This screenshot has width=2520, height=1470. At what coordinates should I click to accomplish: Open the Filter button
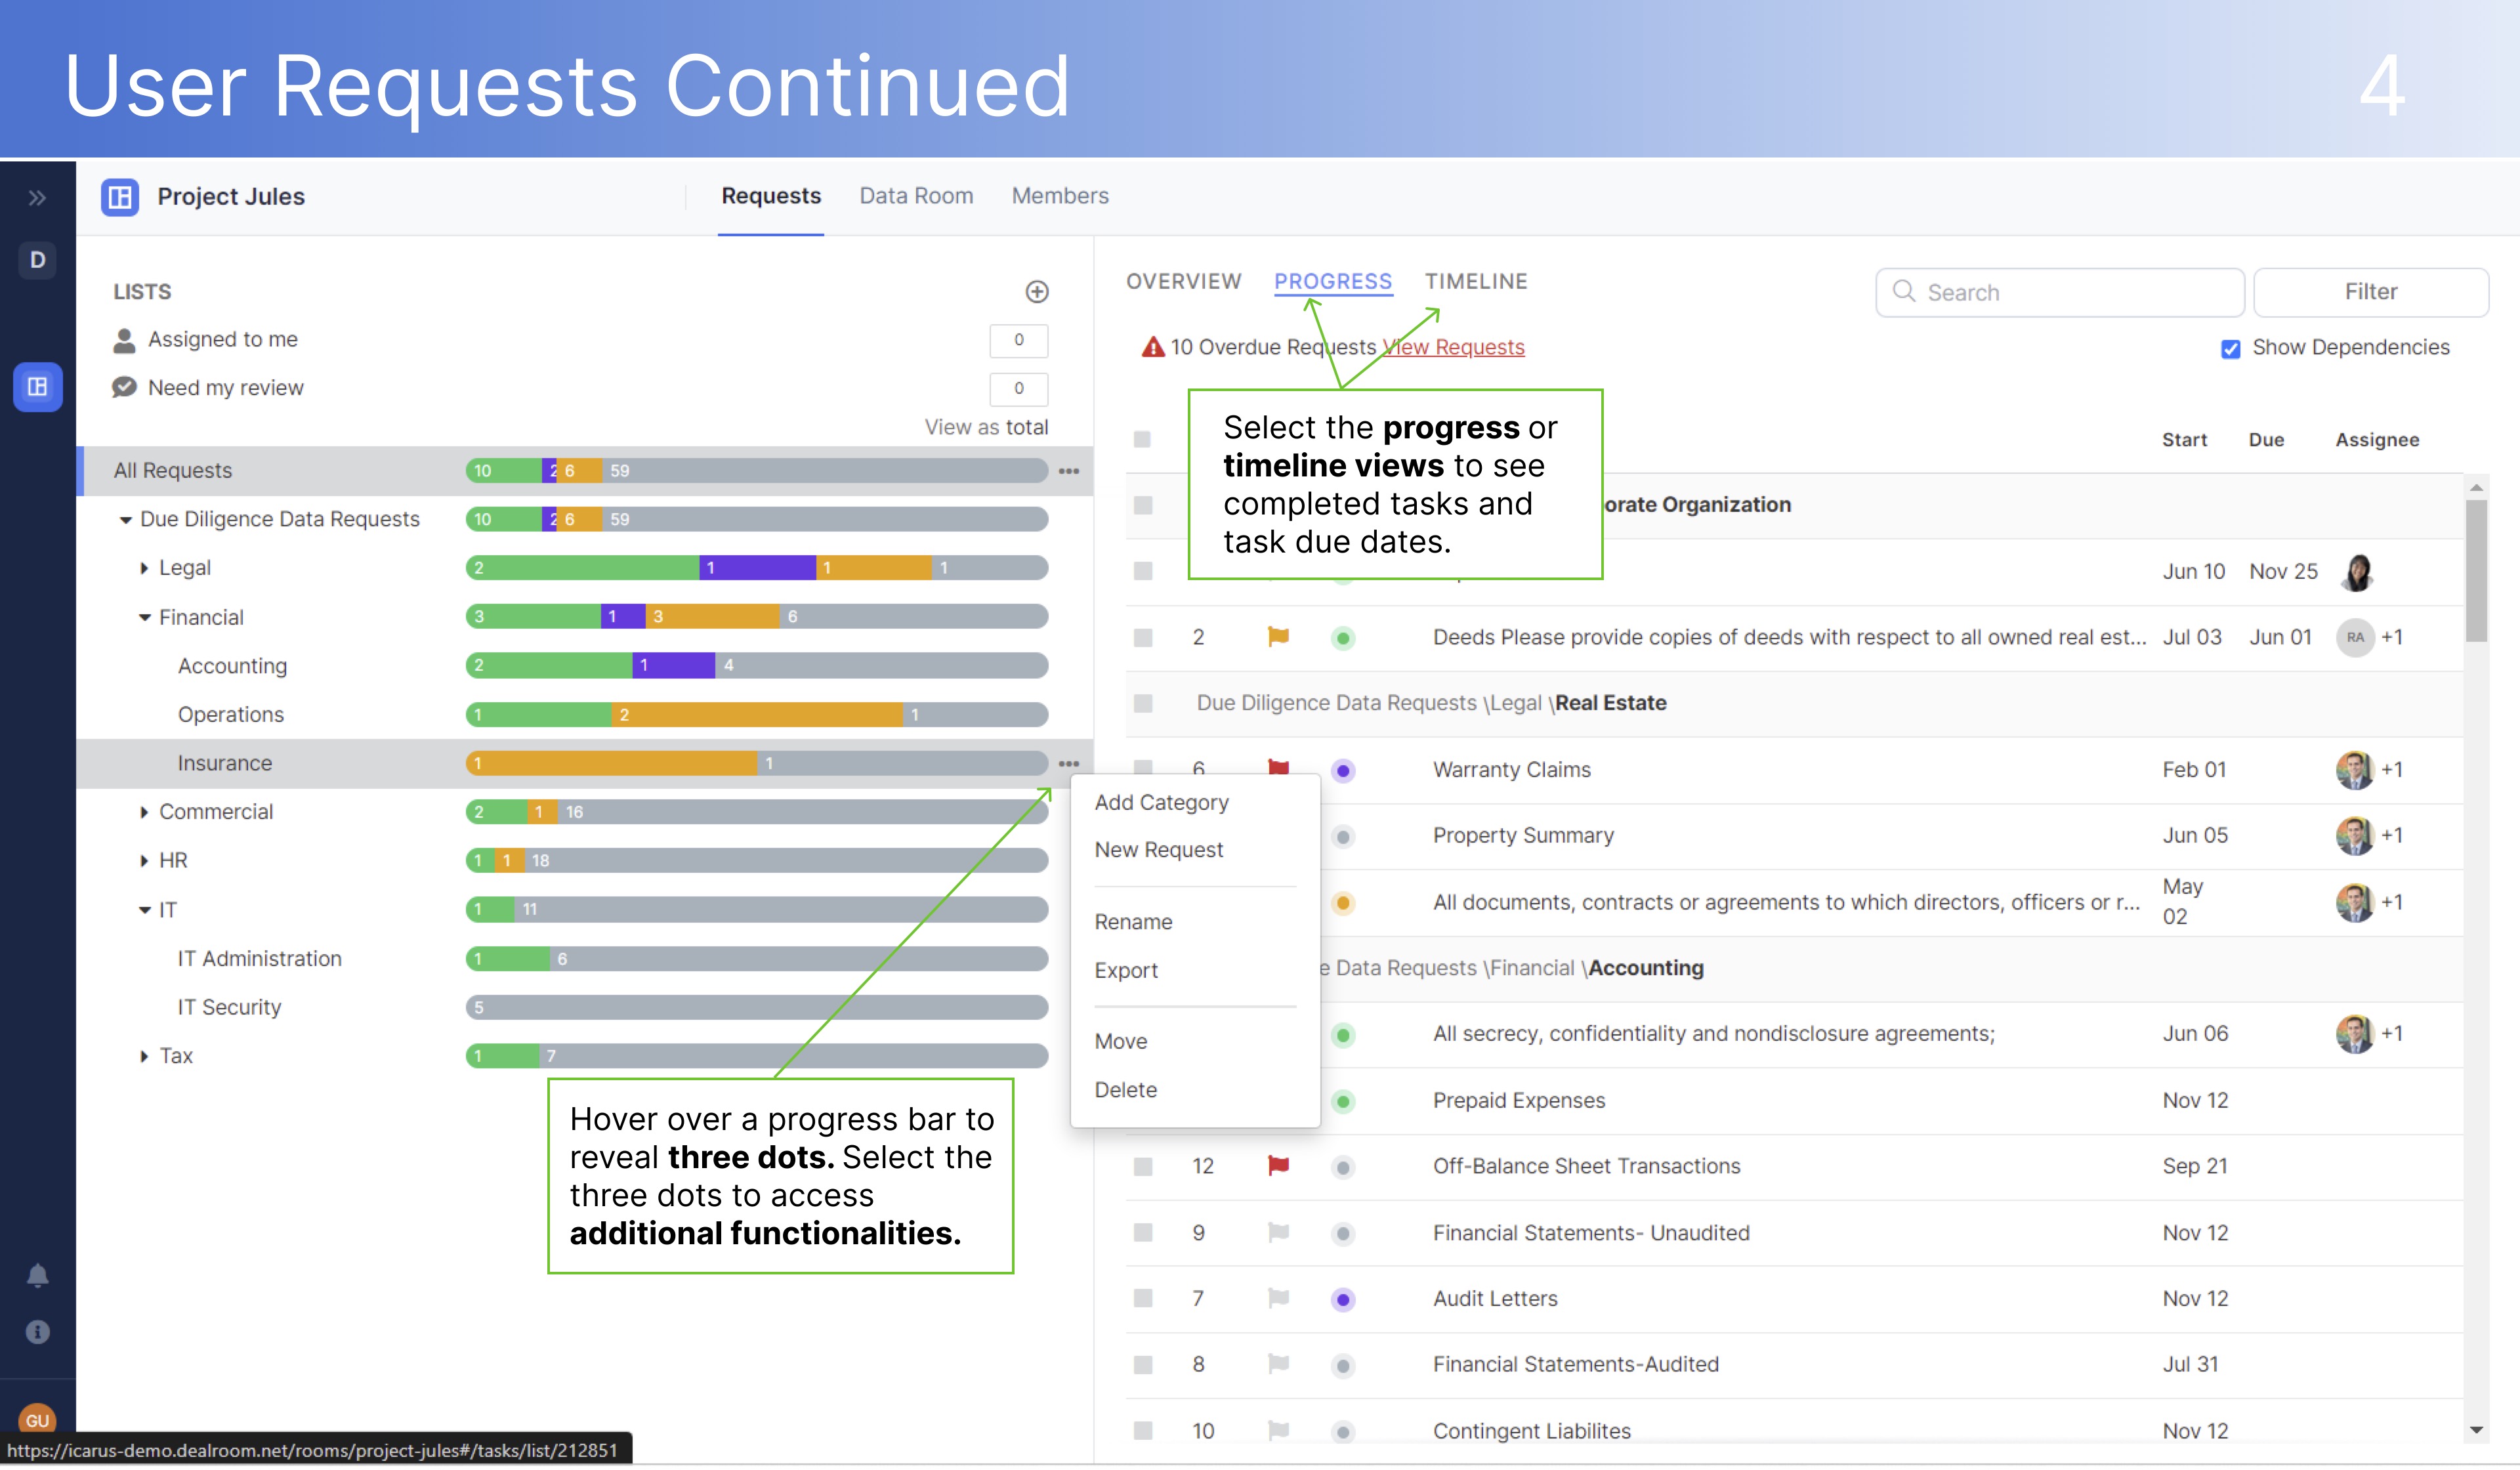coord(2369,292)
